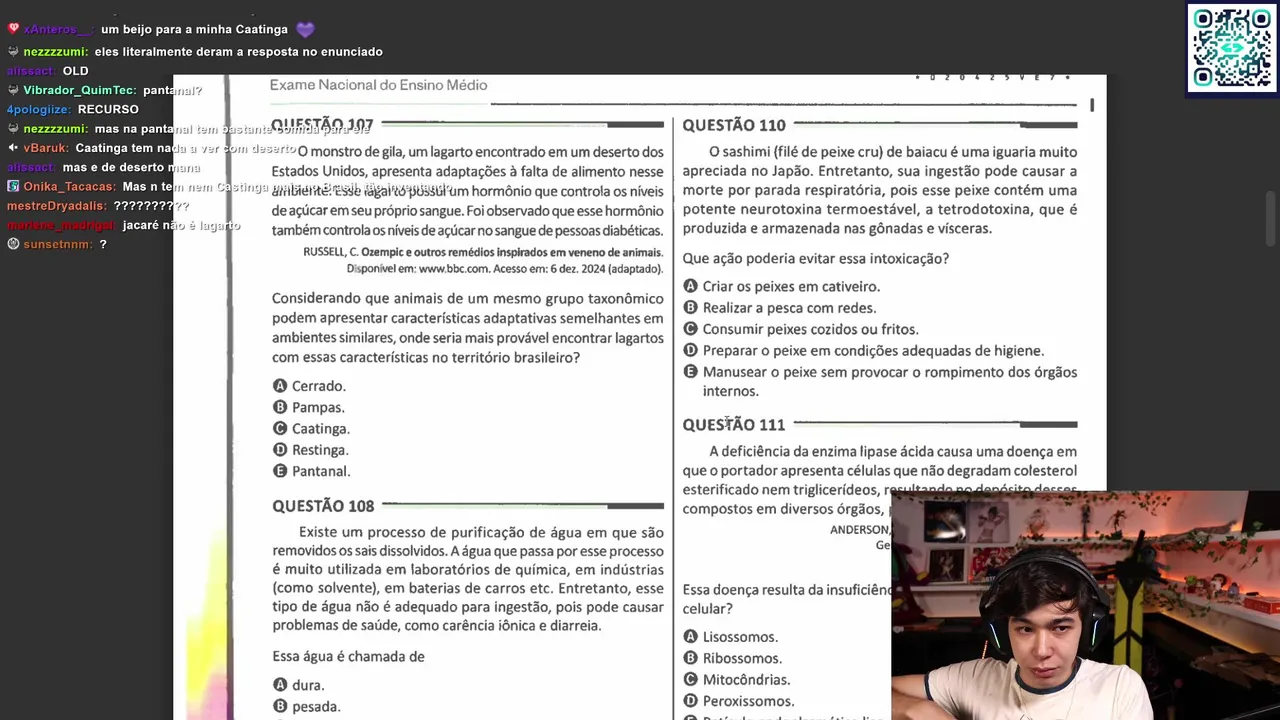Click the badge beside Onika_Tacacas

13,186
